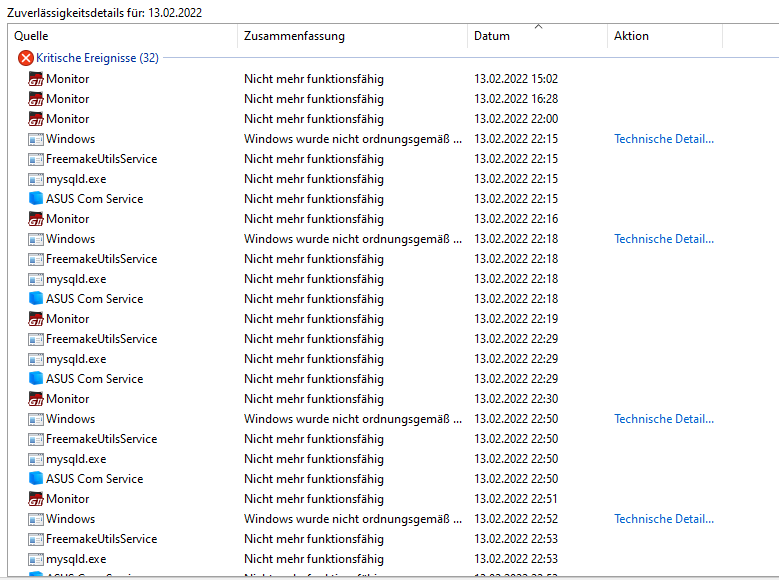The image size is (779, 580).
Task: Select the date cell 13.02.2022 22:30
Action: (x=516, y=399)
